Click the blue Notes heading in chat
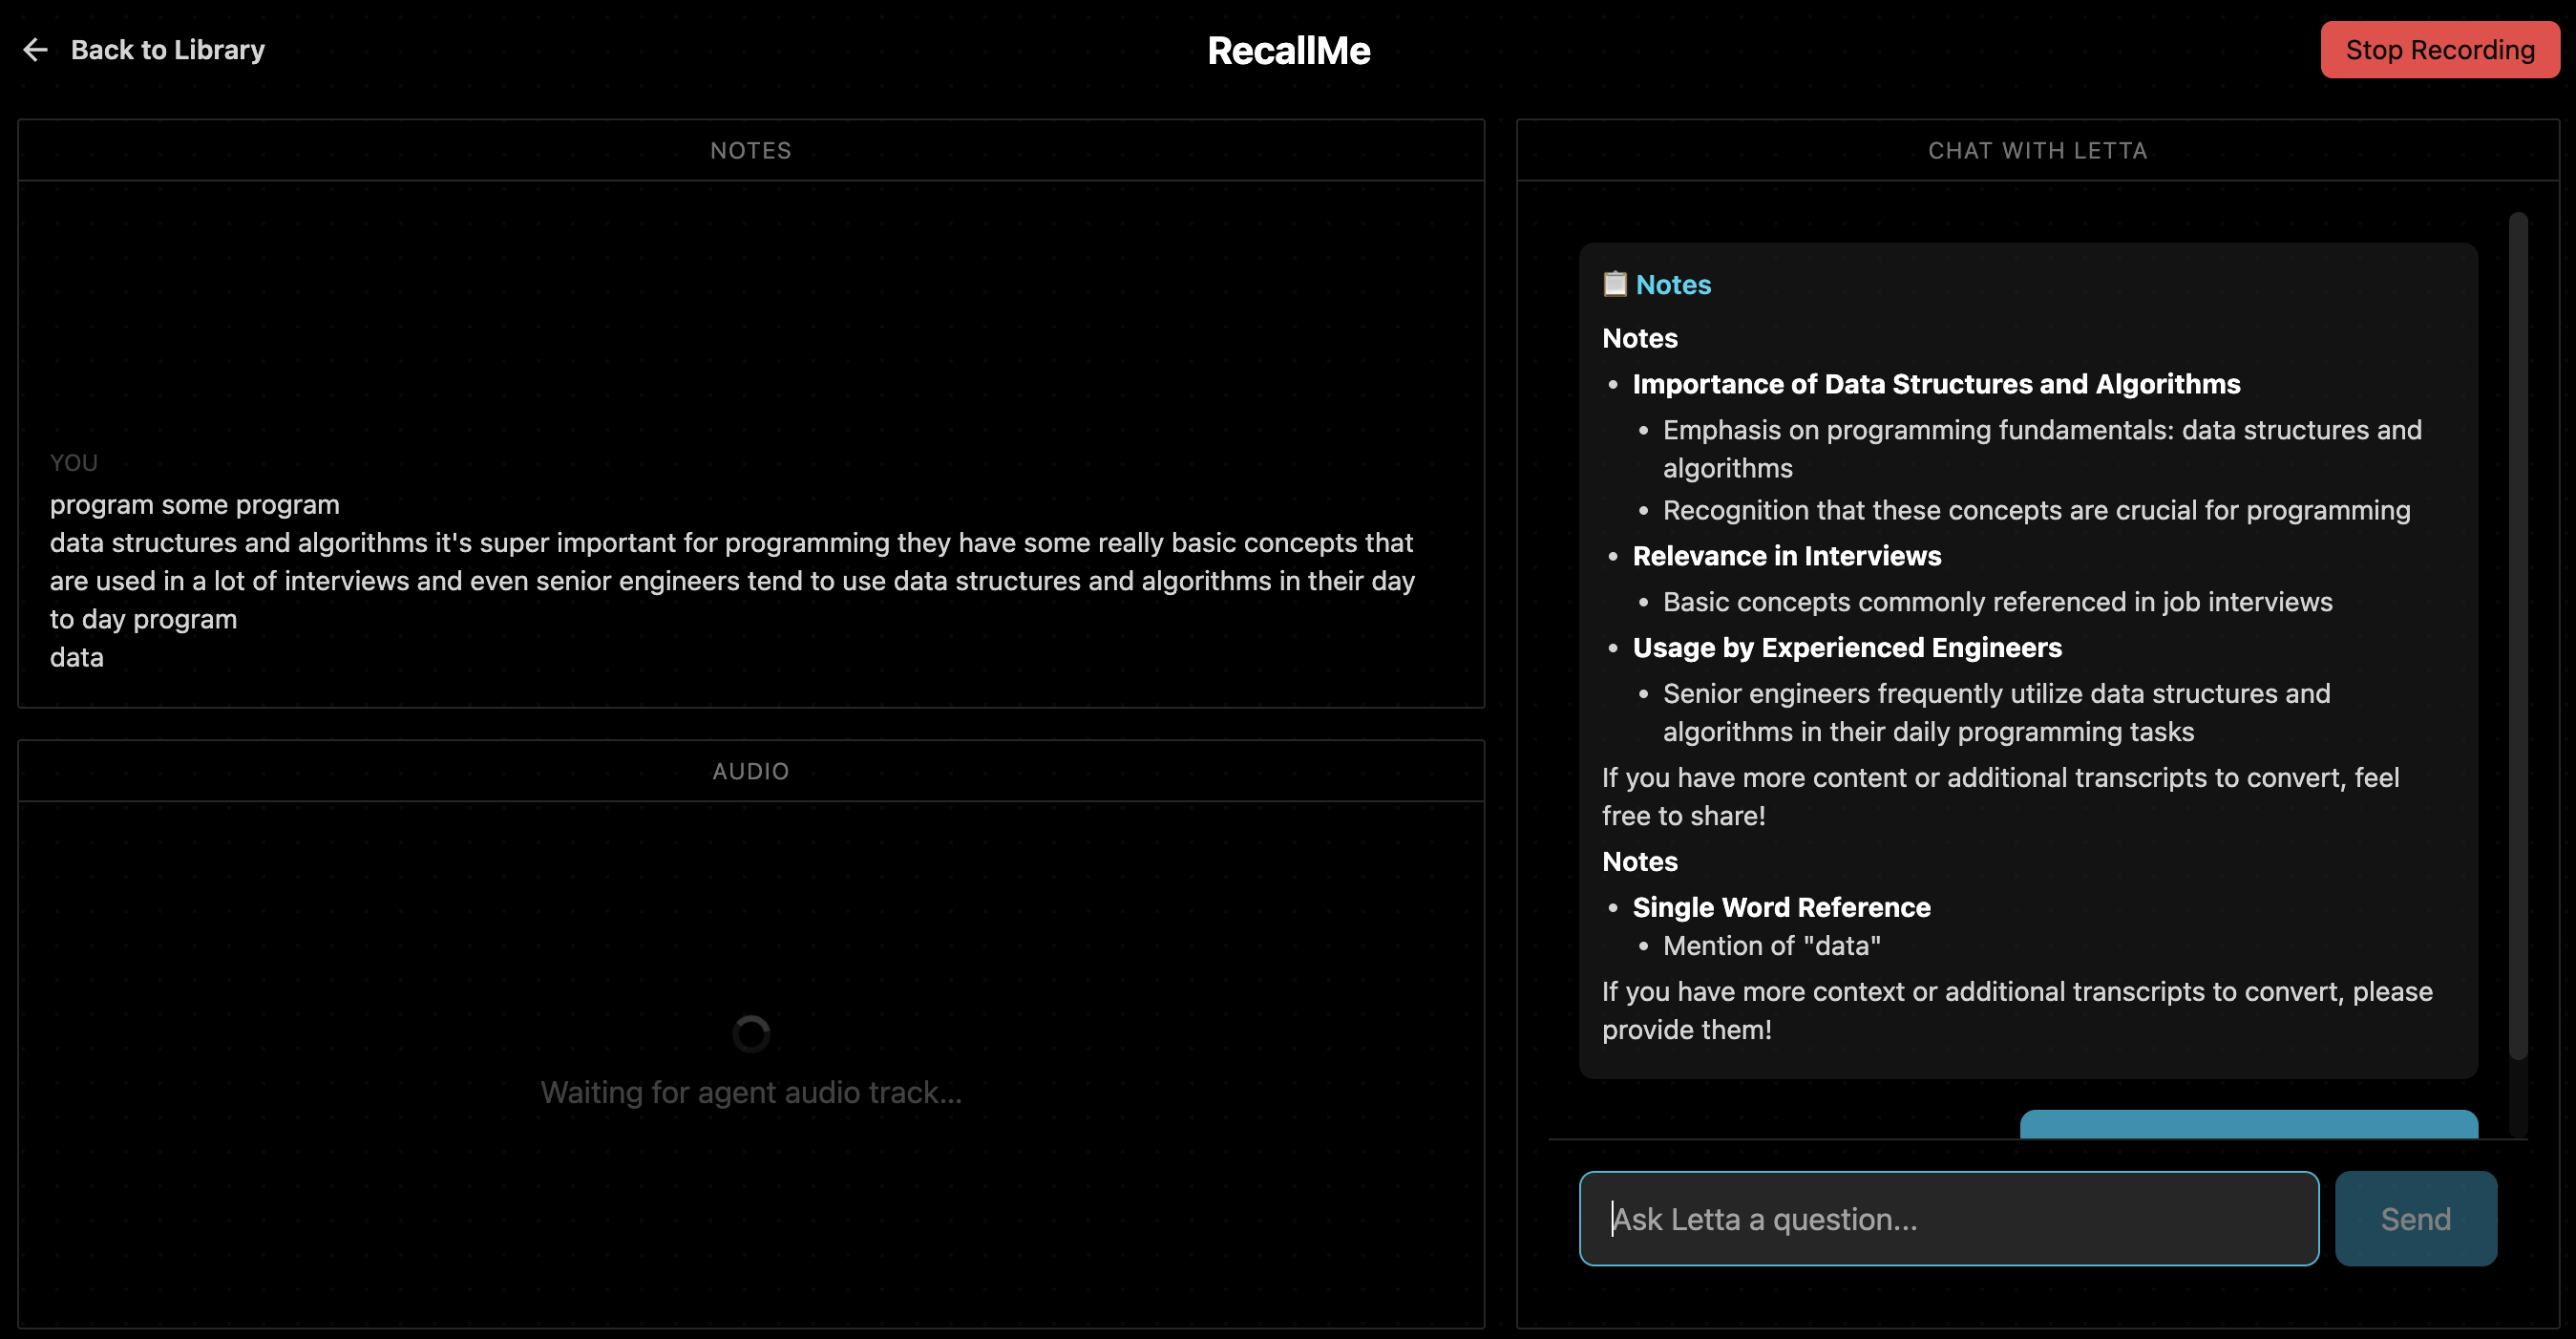The image size is (2576, 1339). click(1673, 285)
